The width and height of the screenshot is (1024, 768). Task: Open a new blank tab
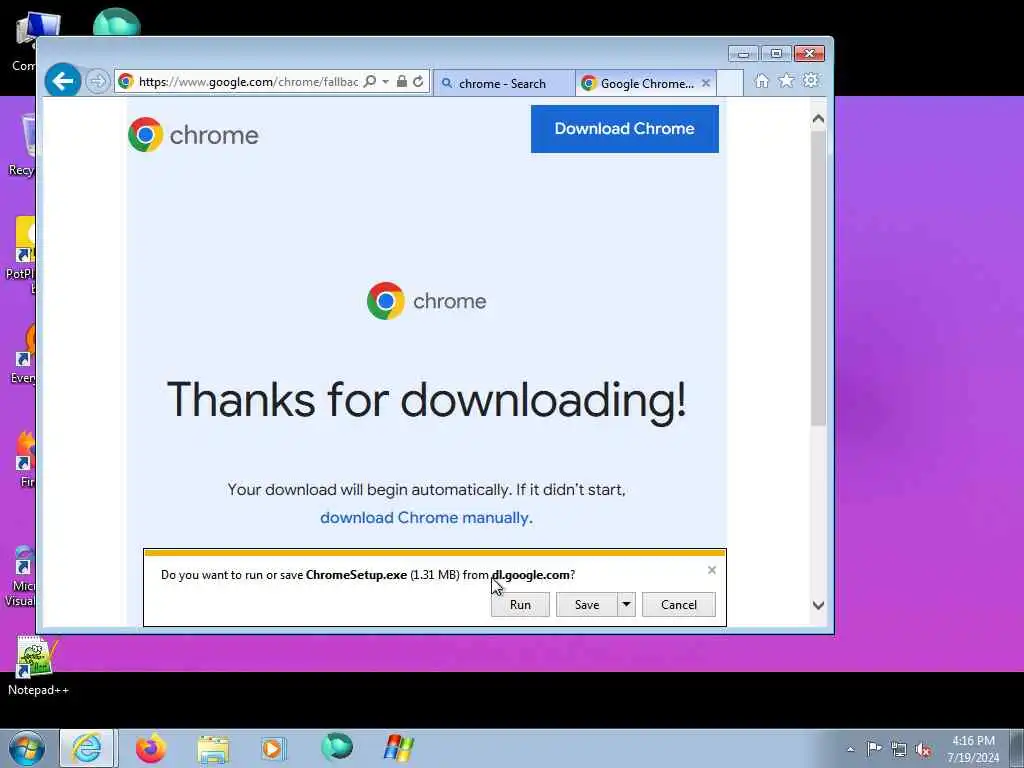[x=730, y=84]
